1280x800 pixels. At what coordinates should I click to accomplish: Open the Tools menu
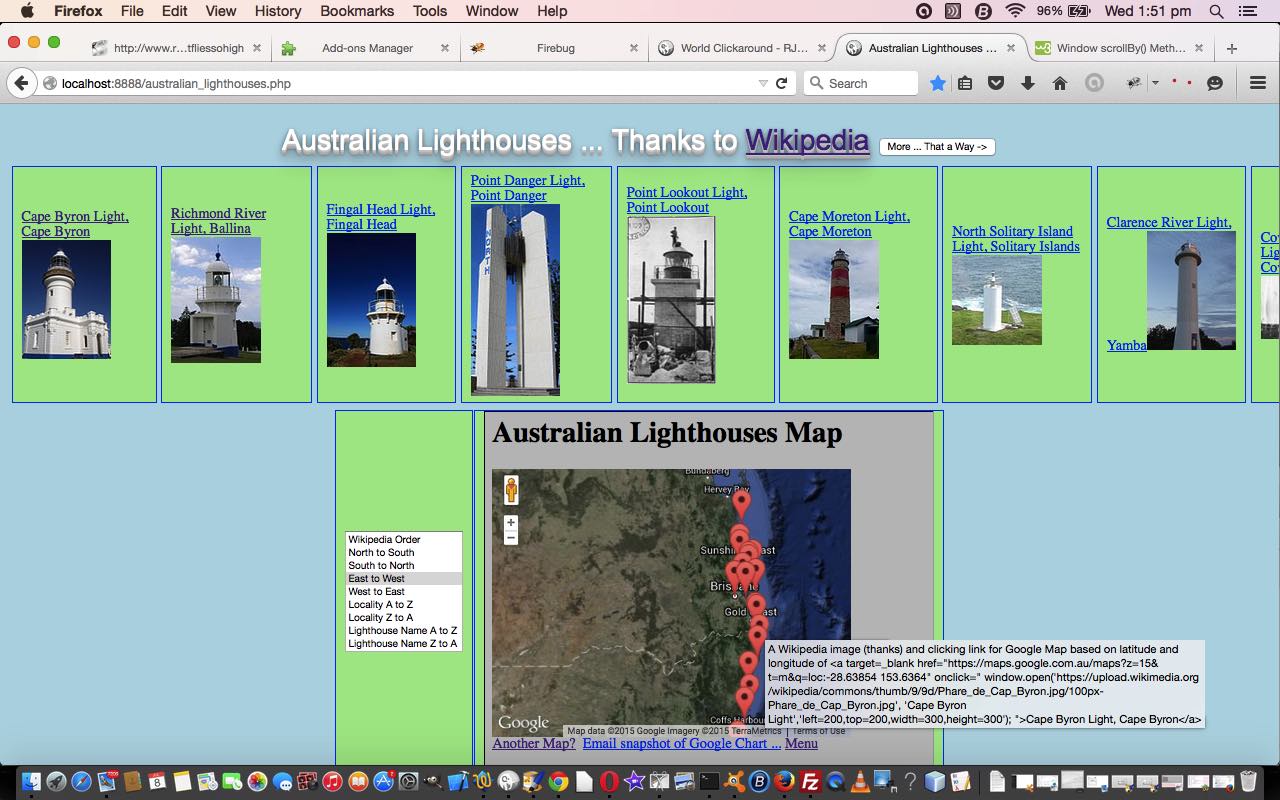pyautogui.click(x=430, y=11)
